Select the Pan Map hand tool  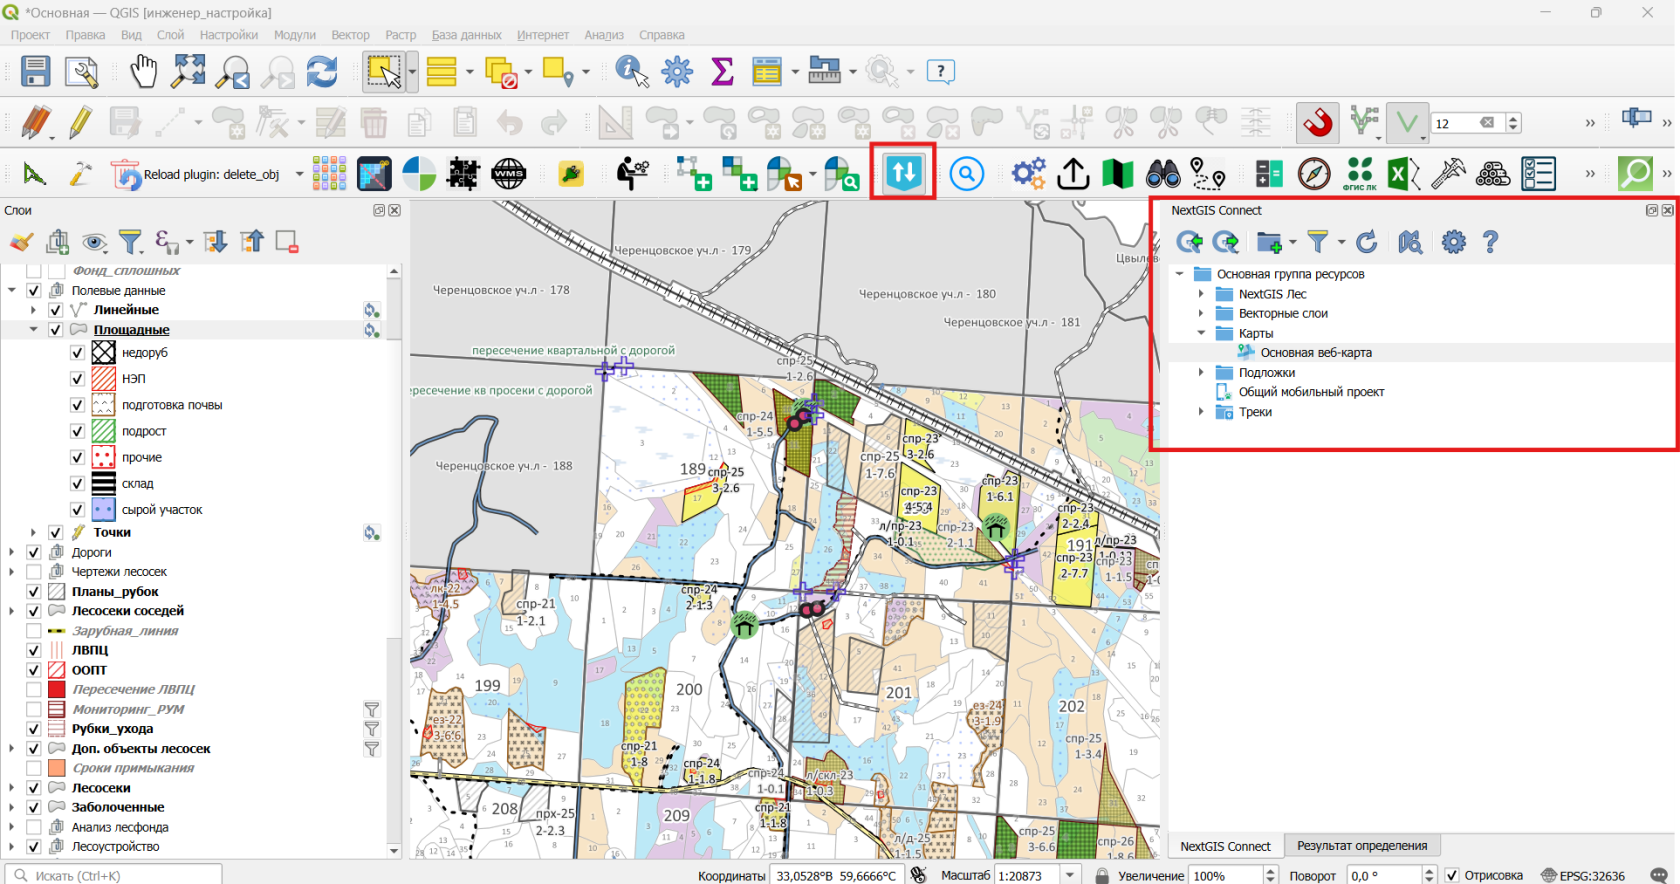point(143,72)
